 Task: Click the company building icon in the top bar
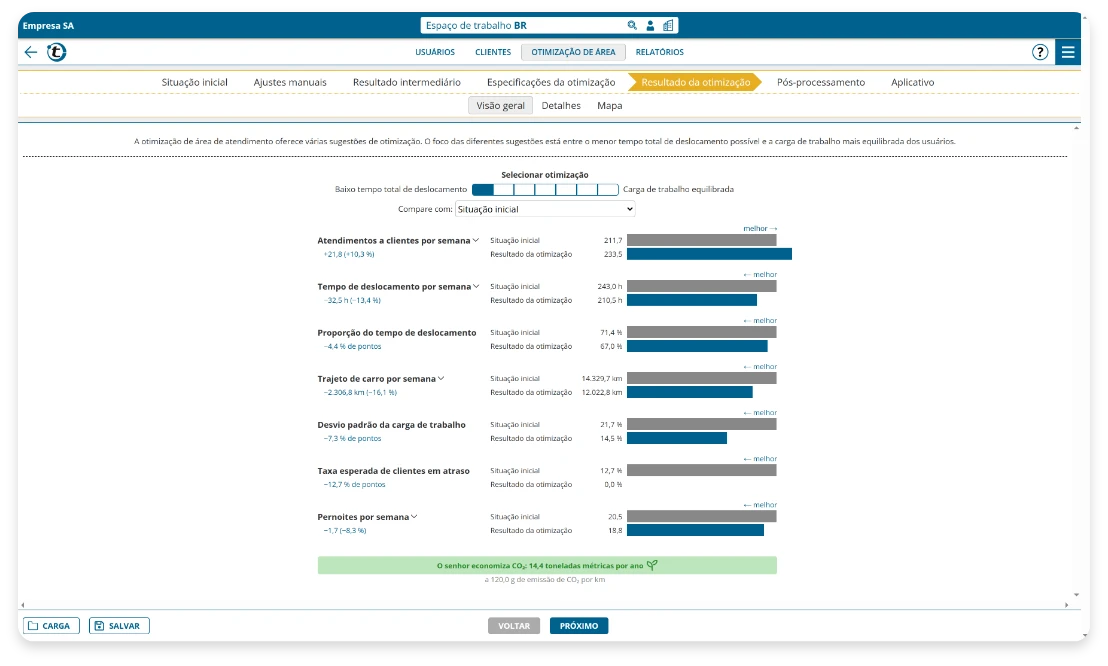[x=668, y=25]
